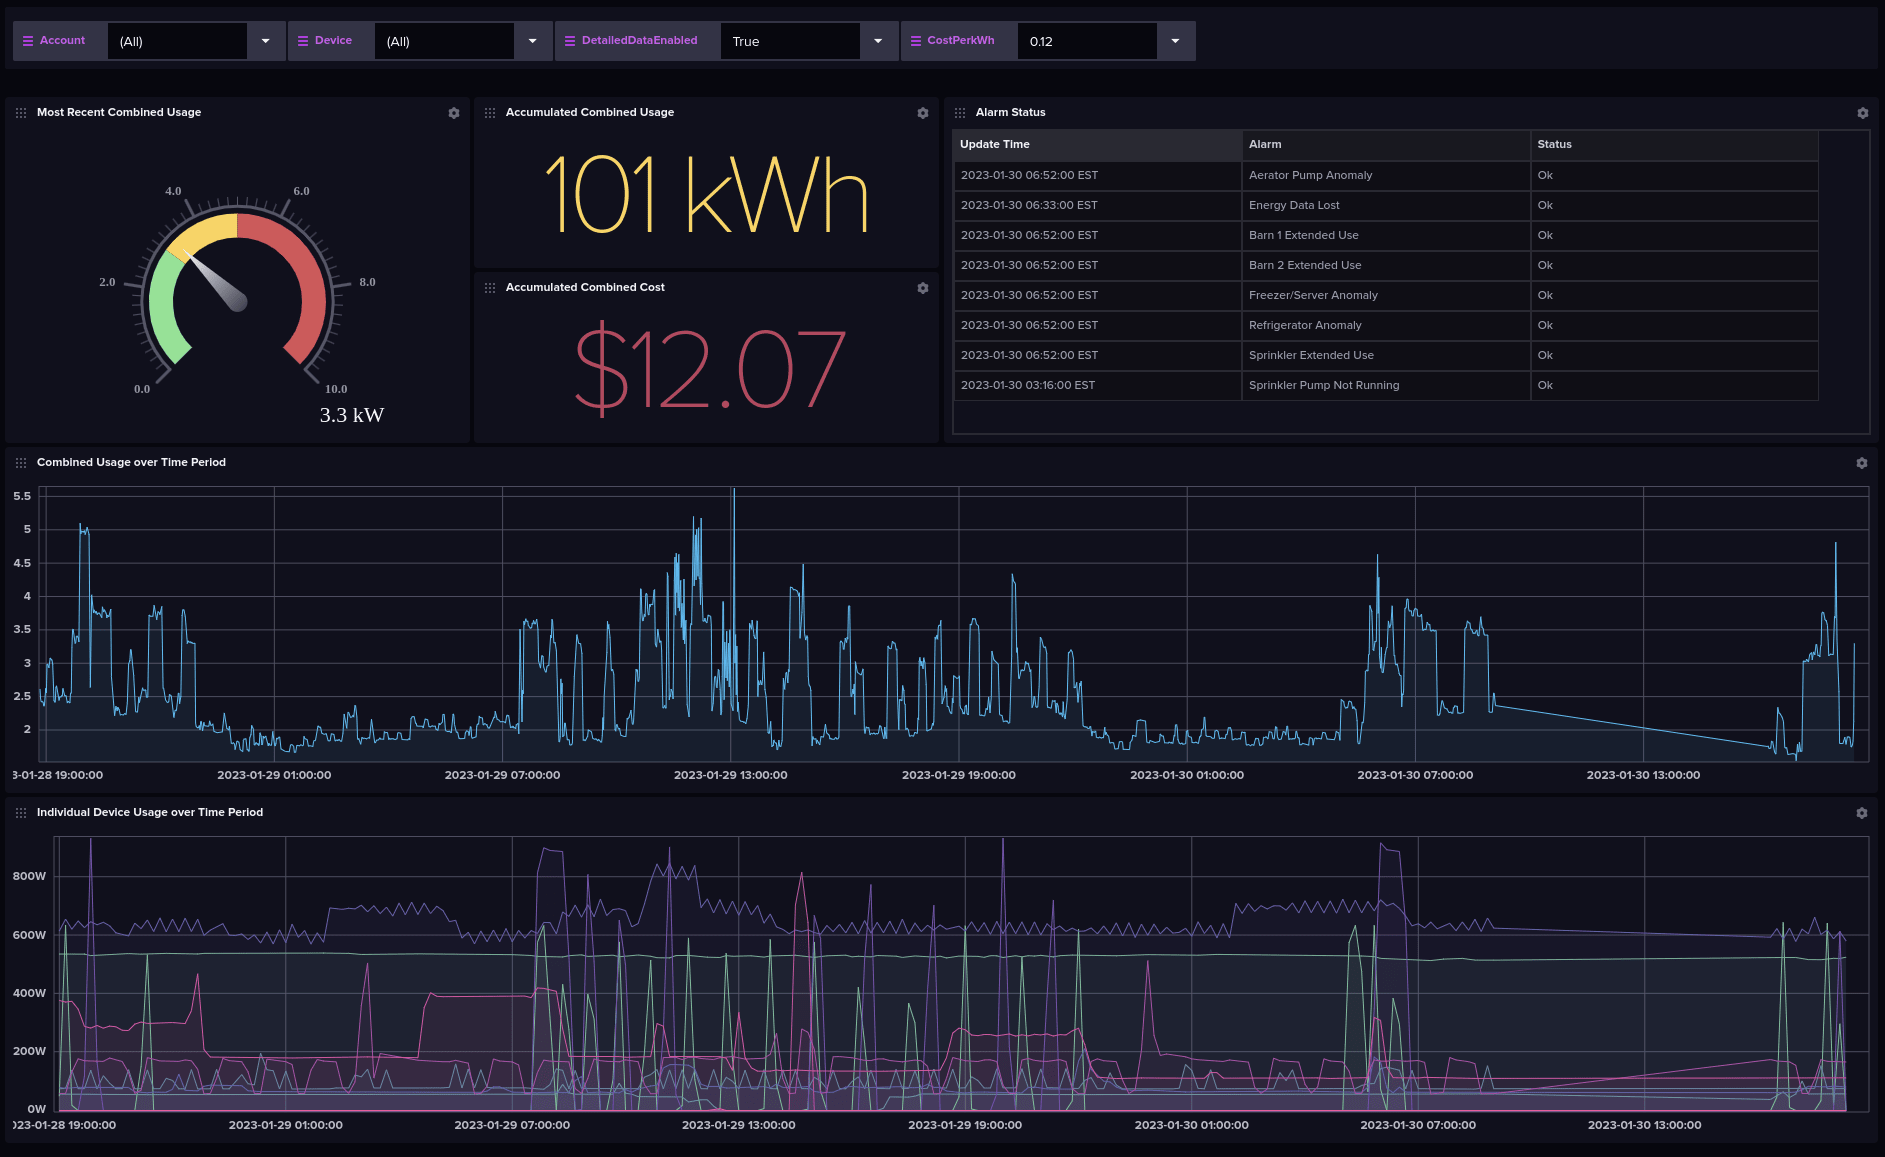Open the settings gear on Accumulated Combined Cost panel

pos(923,288)
